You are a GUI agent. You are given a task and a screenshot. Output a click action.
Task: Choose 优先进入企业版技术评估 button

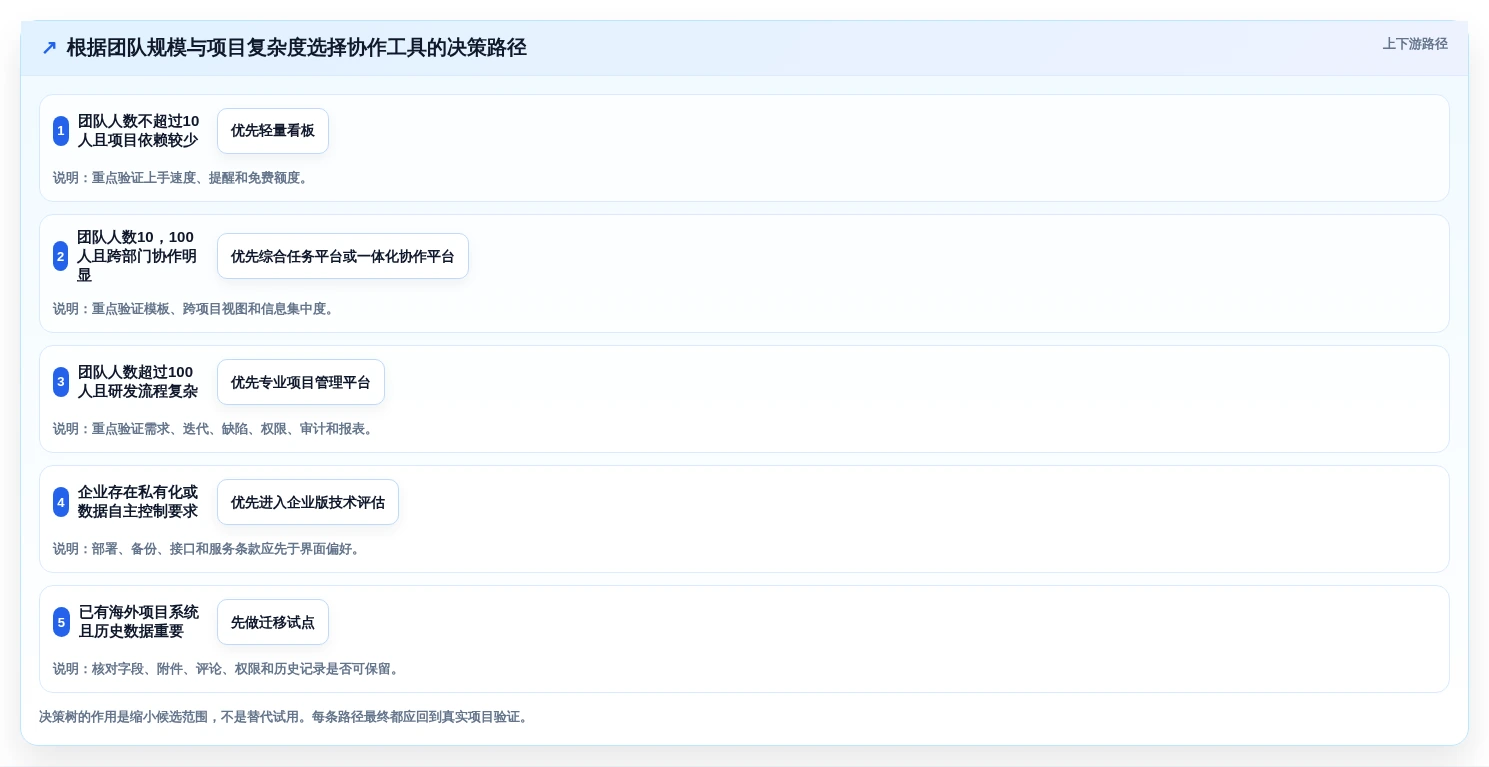click(308, 502)
